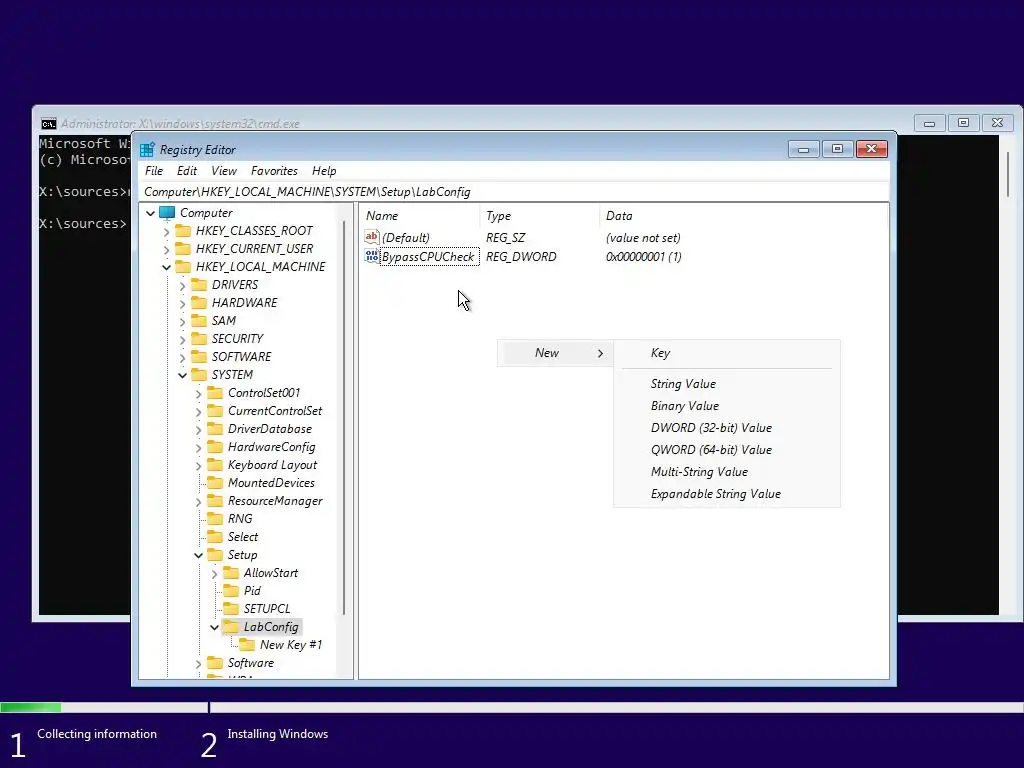The image size is (1024, 768).
Task: Click the ControlSet001 folder icon
Action: (216, 392)
